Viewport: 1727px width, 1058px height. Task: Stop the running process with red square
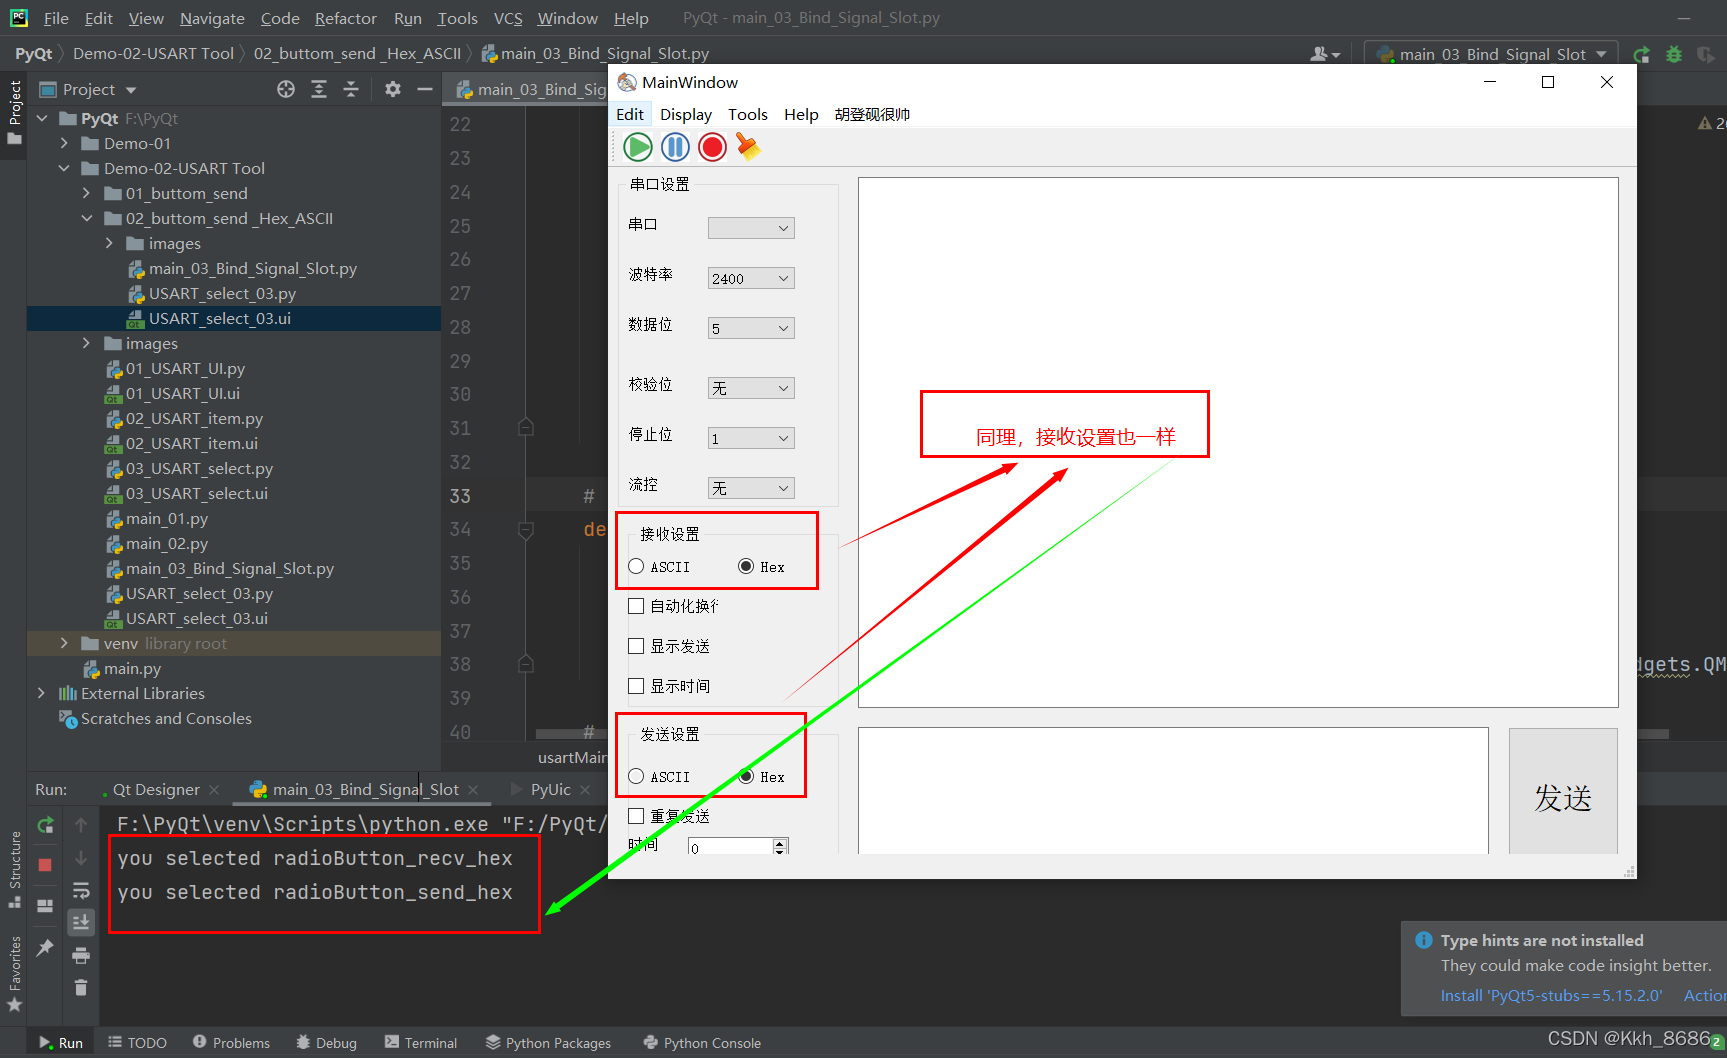click(45, 865)
